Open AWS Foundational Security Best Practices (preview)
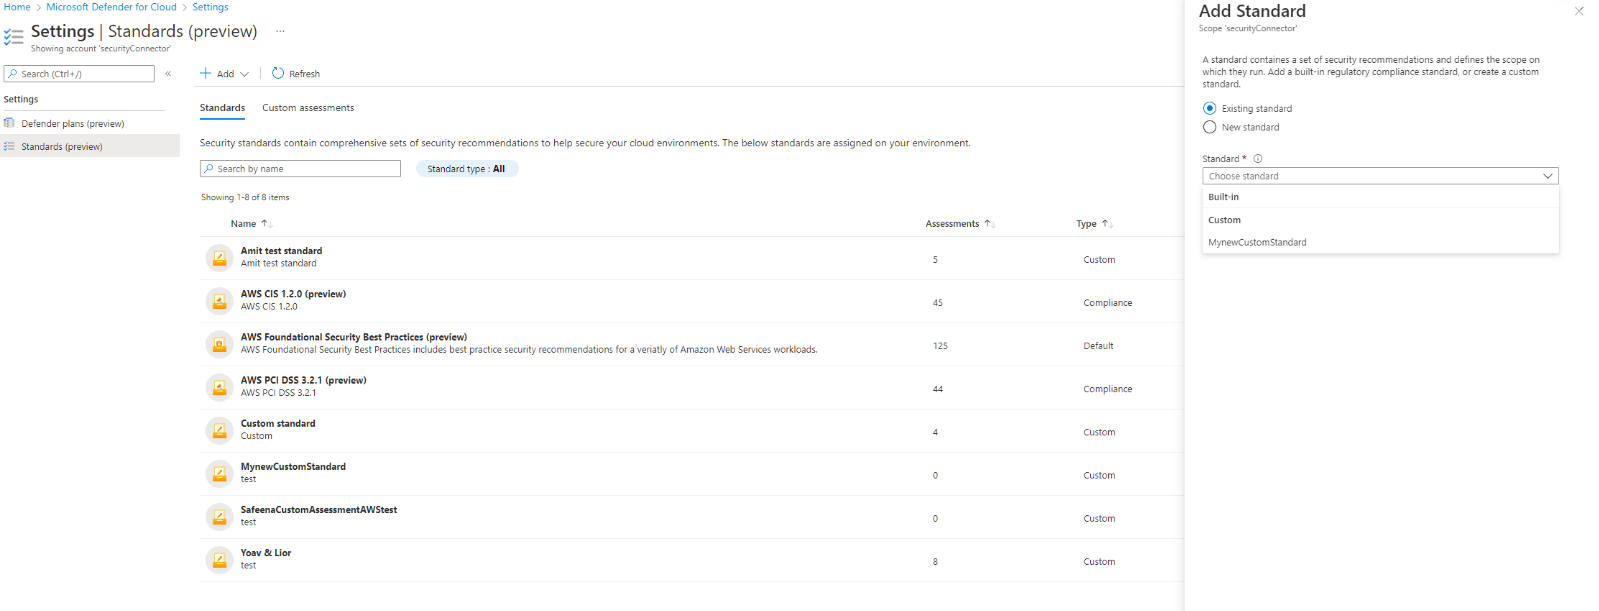The height and width of the screenshot is (611, 1599). [x=353, y=337]
